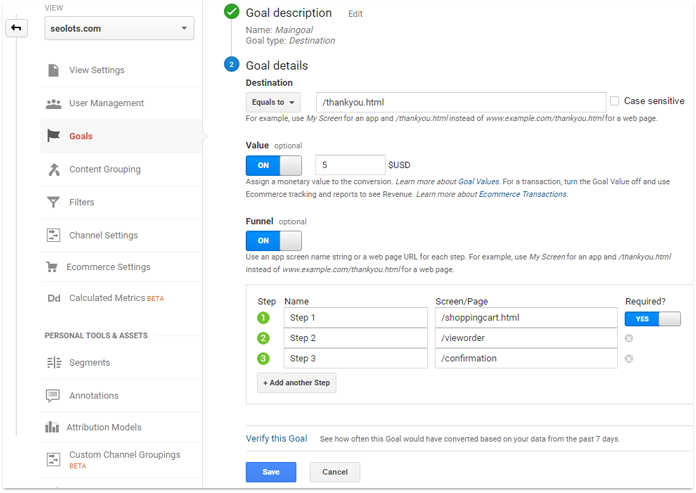This screenshot has height=493, width=696.
Task: Select Content Grouping in the sidebar
Action: click(104, 169)
